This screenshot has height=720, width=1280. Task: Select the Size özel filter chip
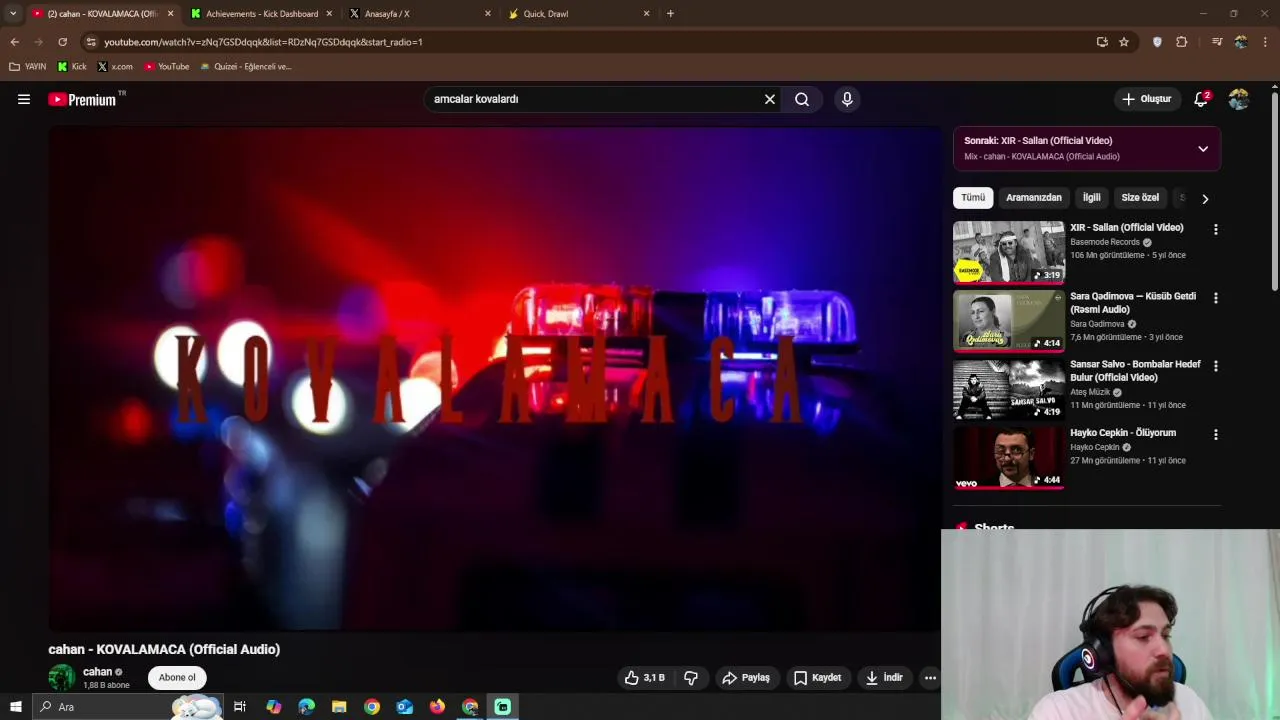[x=1140, y=198]
